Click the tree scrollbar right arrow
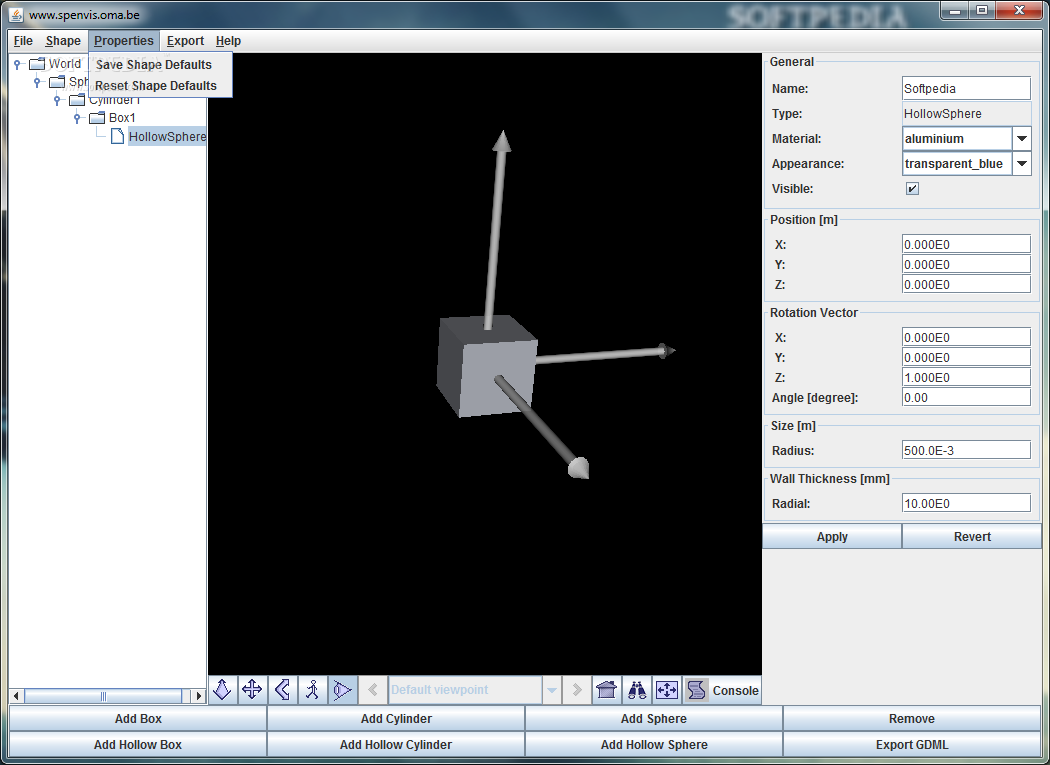The image size is (1050, 765). [198, 696]
